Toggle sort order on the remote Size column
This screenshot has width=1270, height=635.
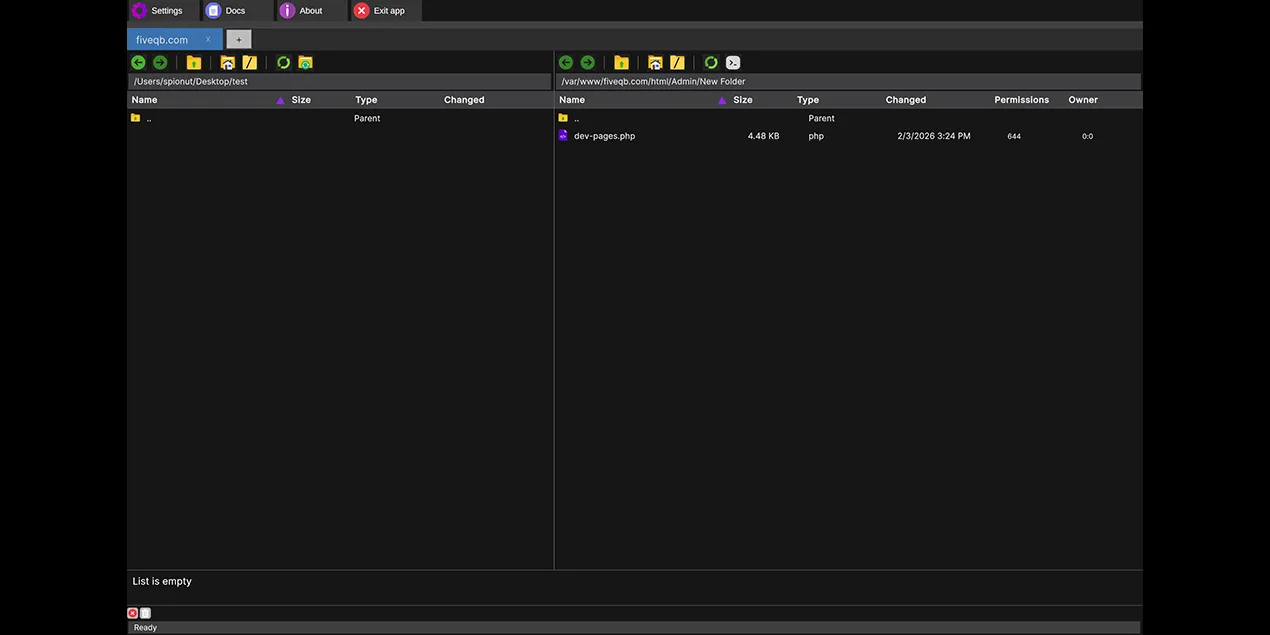click(x=741, y=99)
